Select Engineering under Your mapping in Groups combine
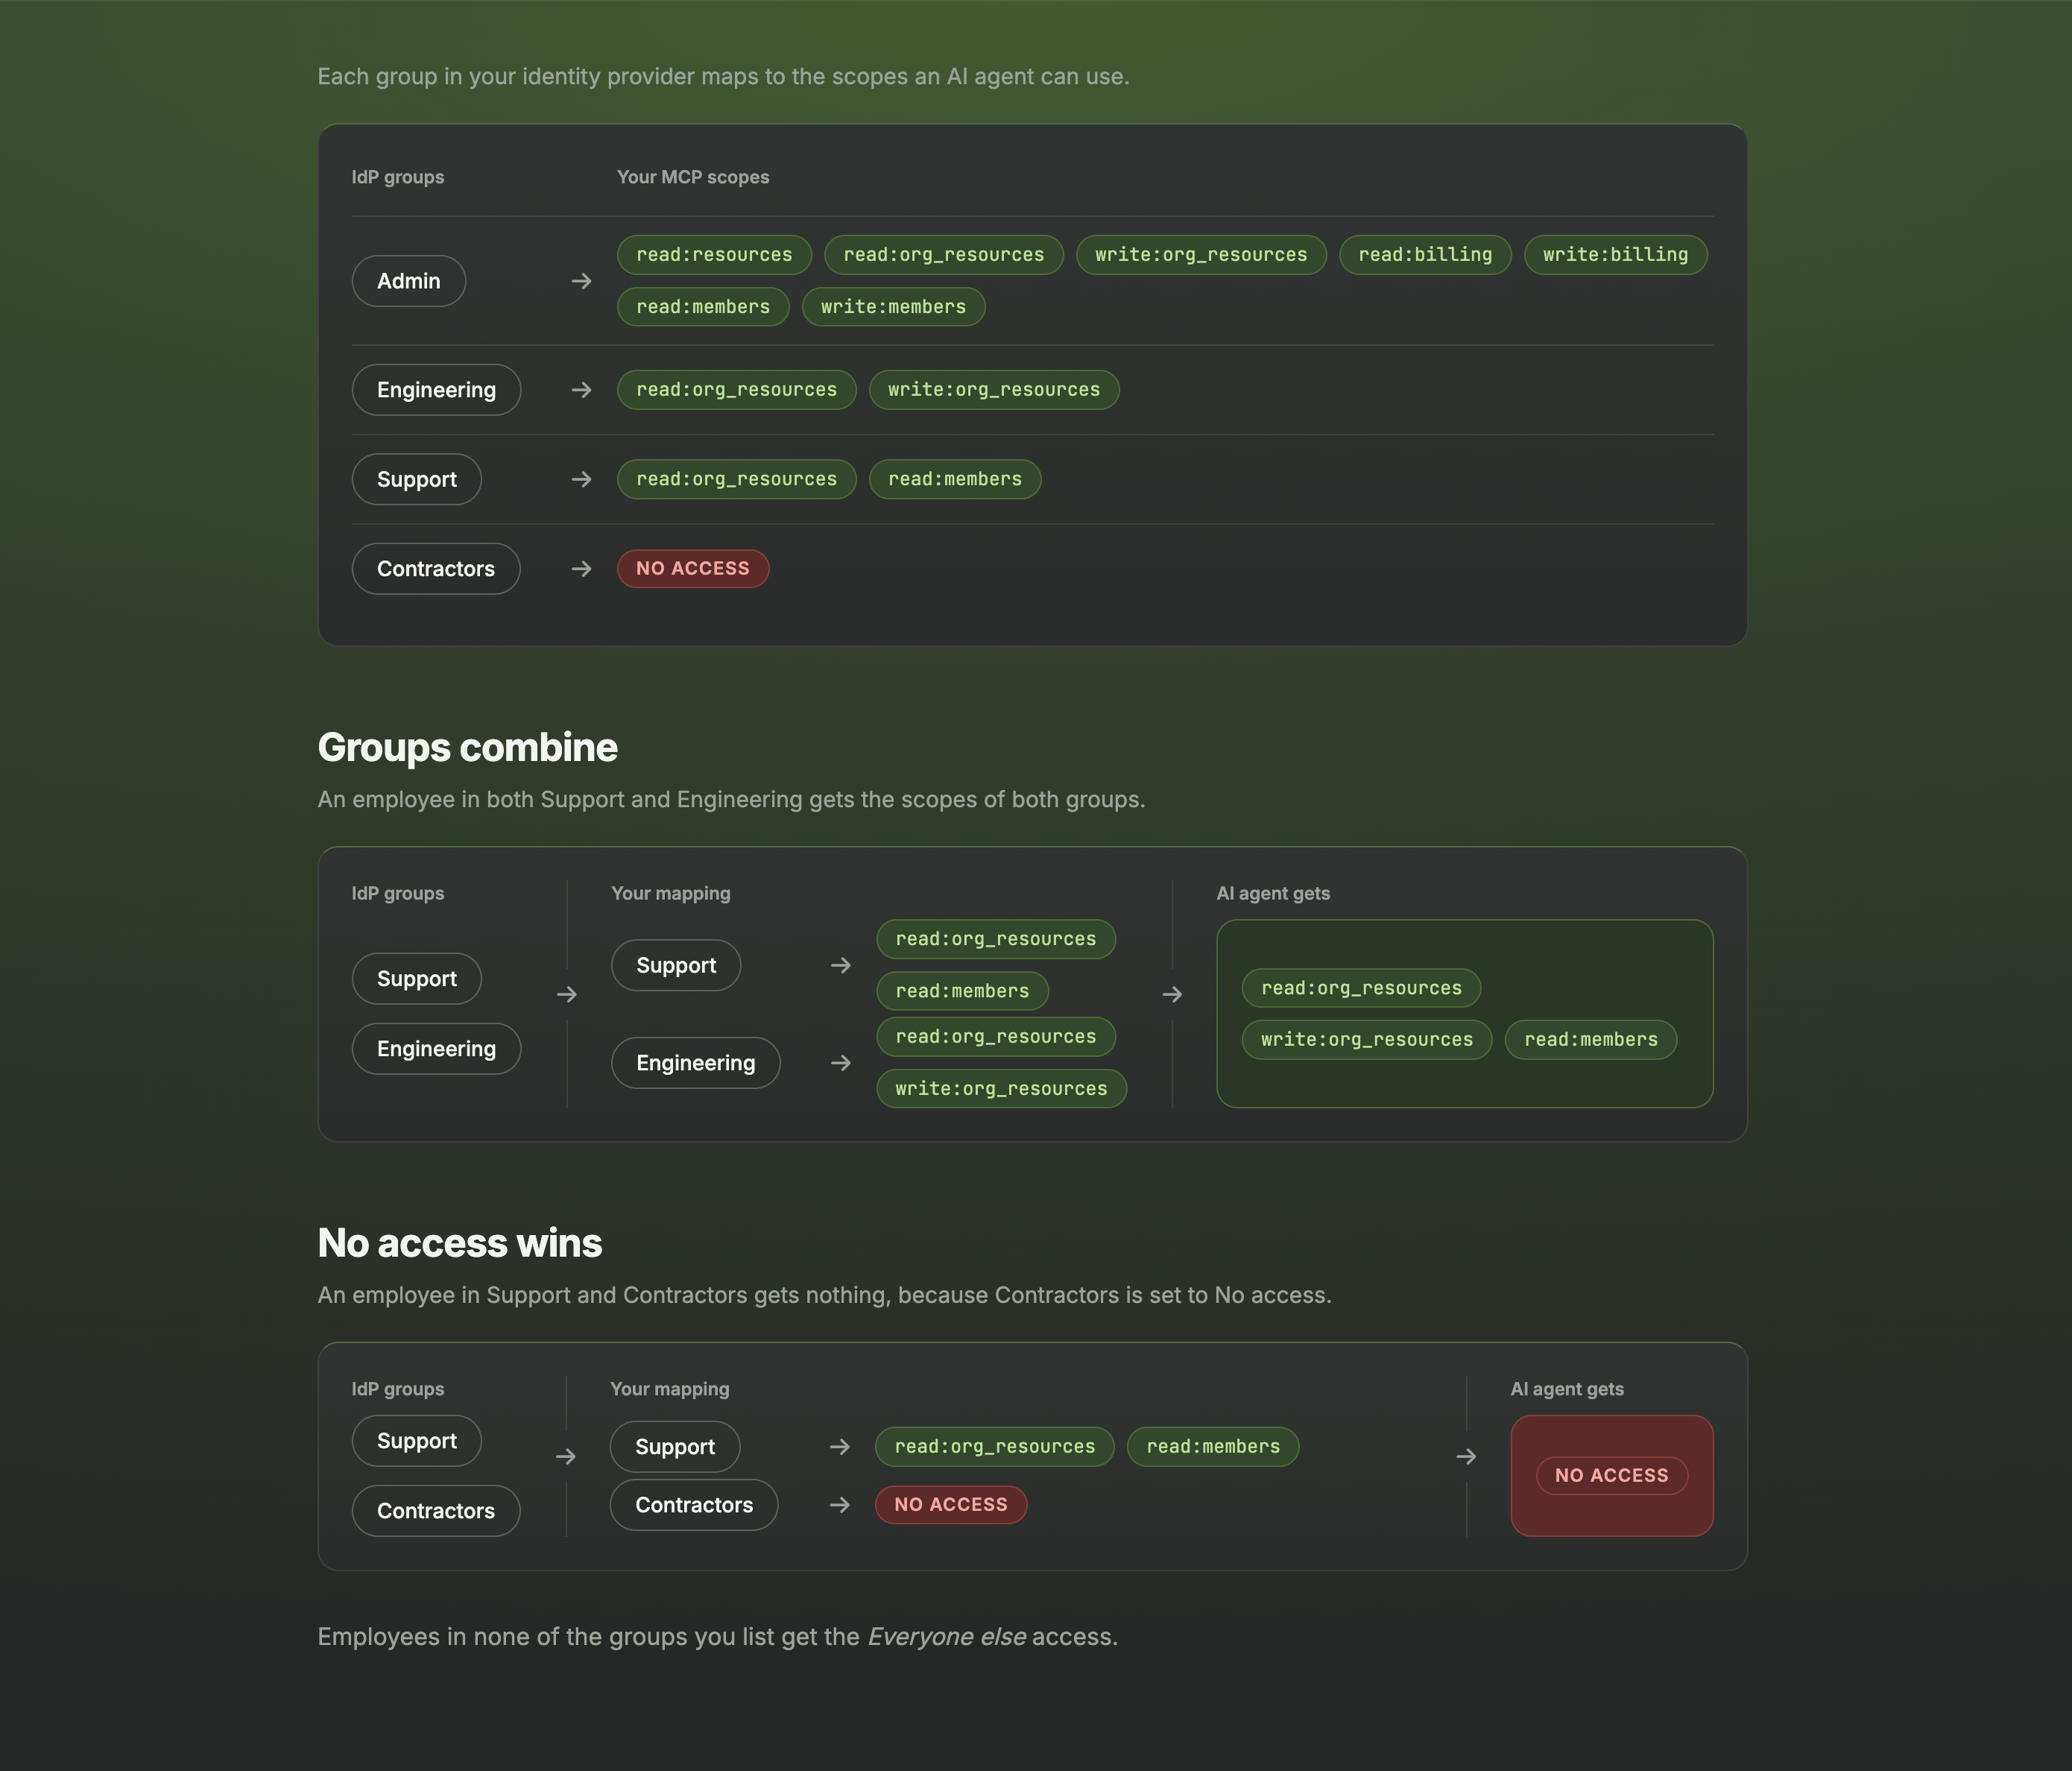This screenshot has width=2072, height=1771. 696,1063
